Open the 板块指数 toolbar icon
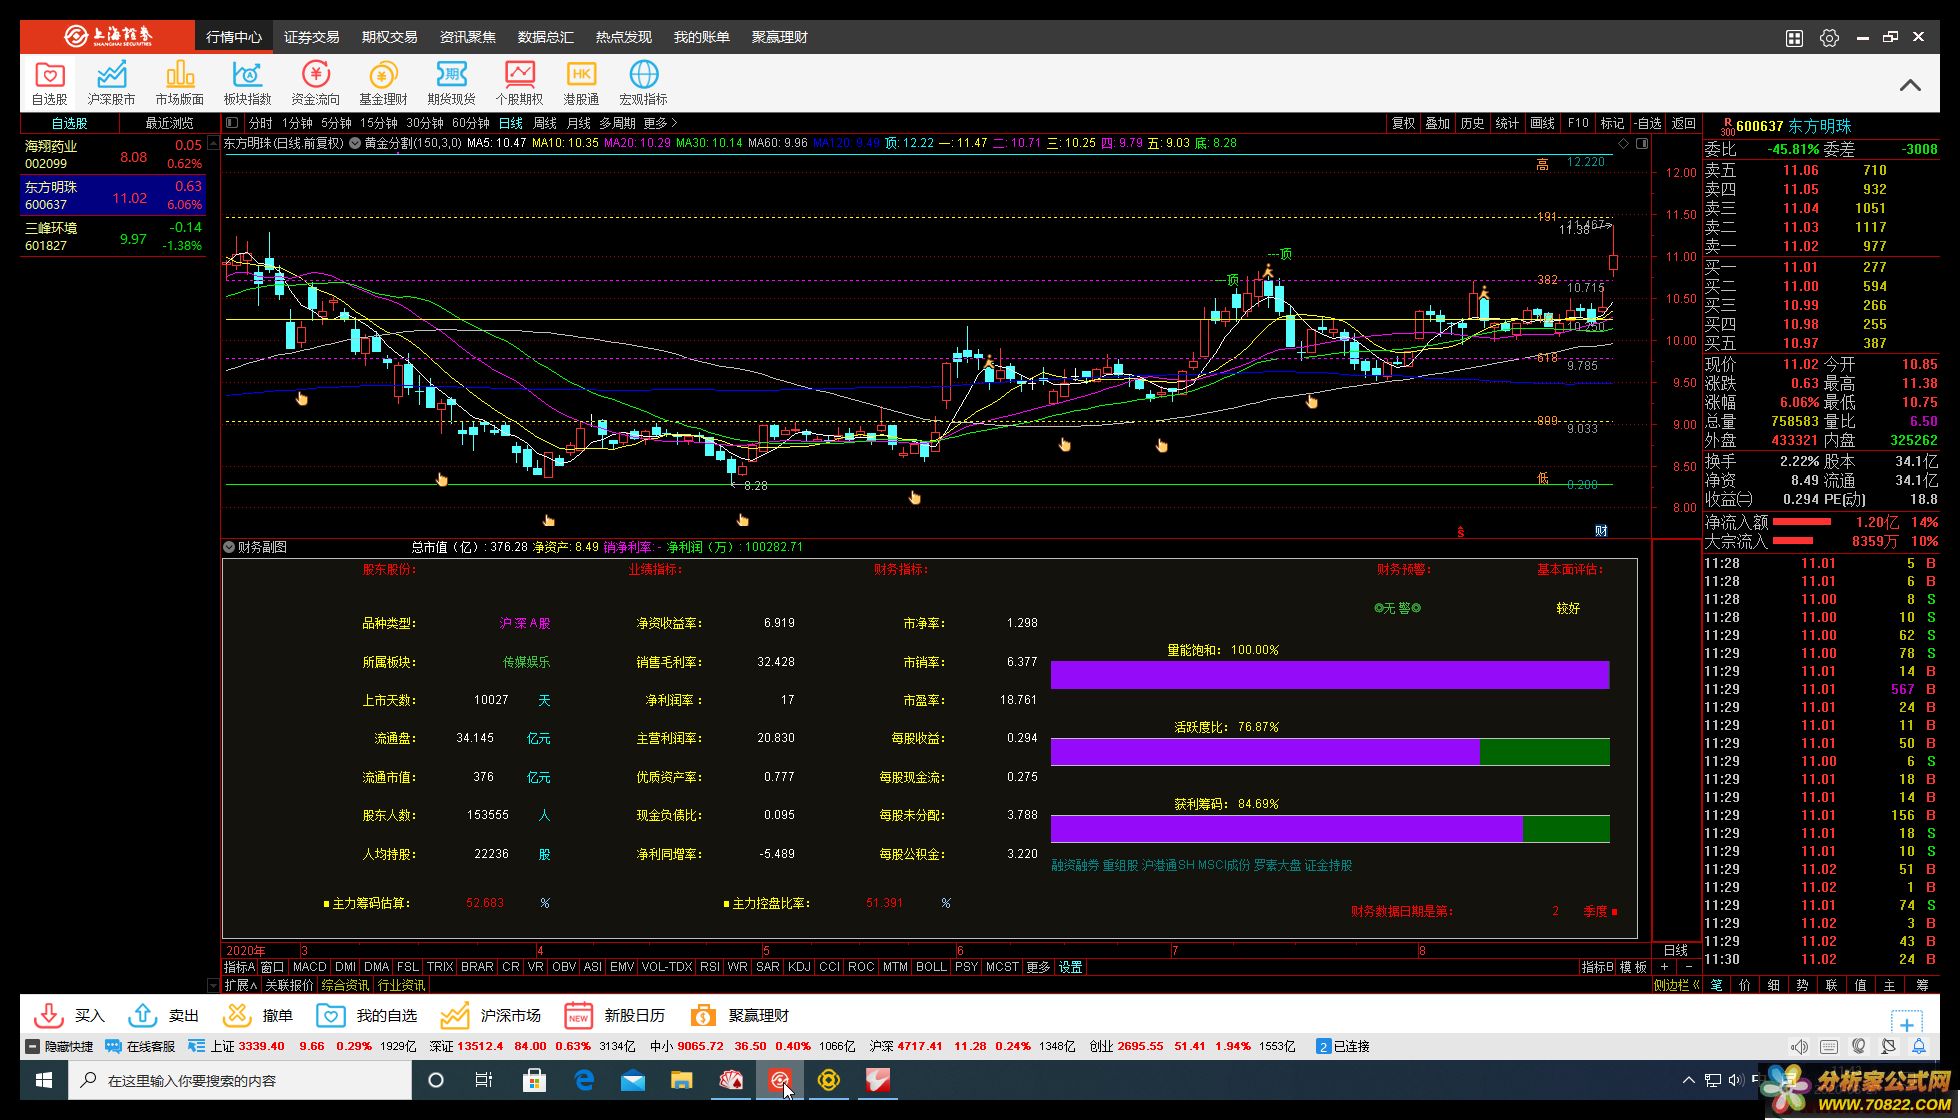 tap(247, 82)
